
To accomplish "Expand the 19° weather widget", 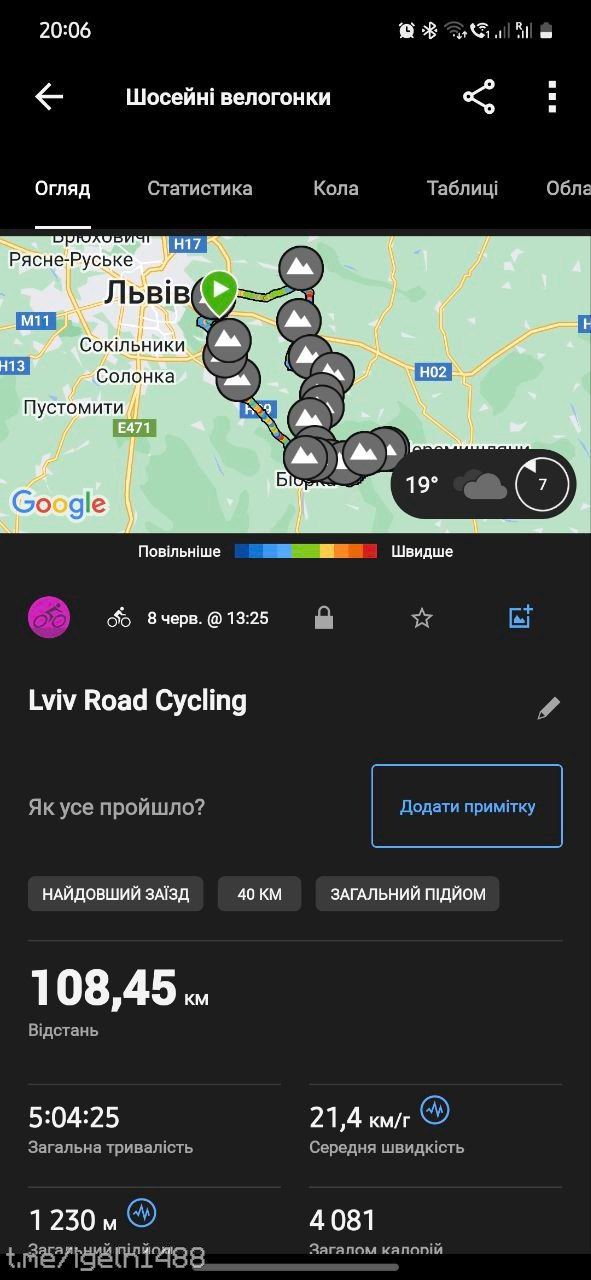I will (483, 485).
